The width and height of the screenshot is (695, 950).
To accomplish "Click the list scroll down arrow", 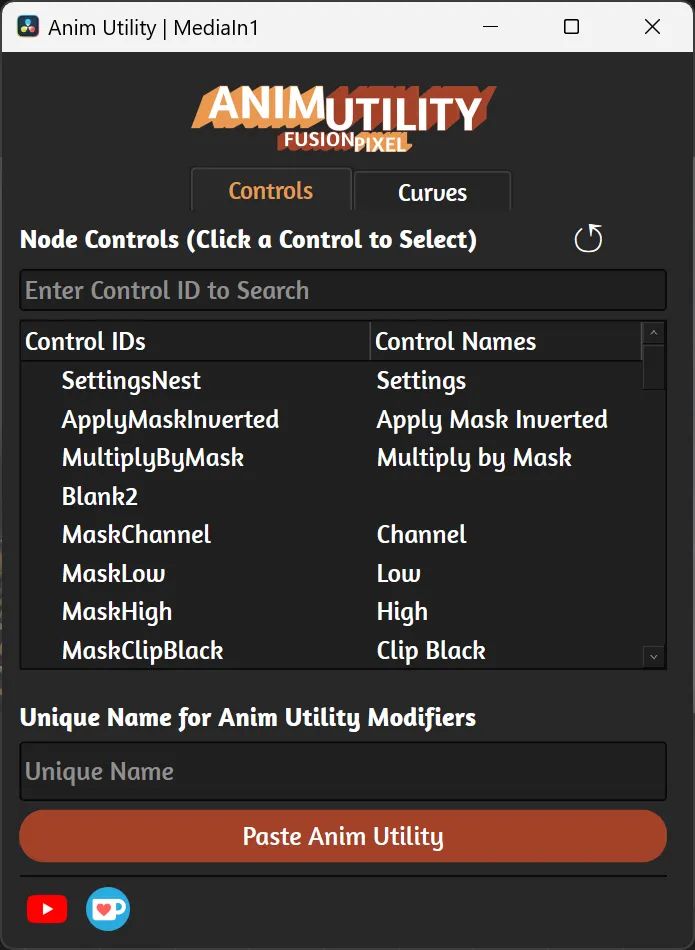I will pos(654,656).
